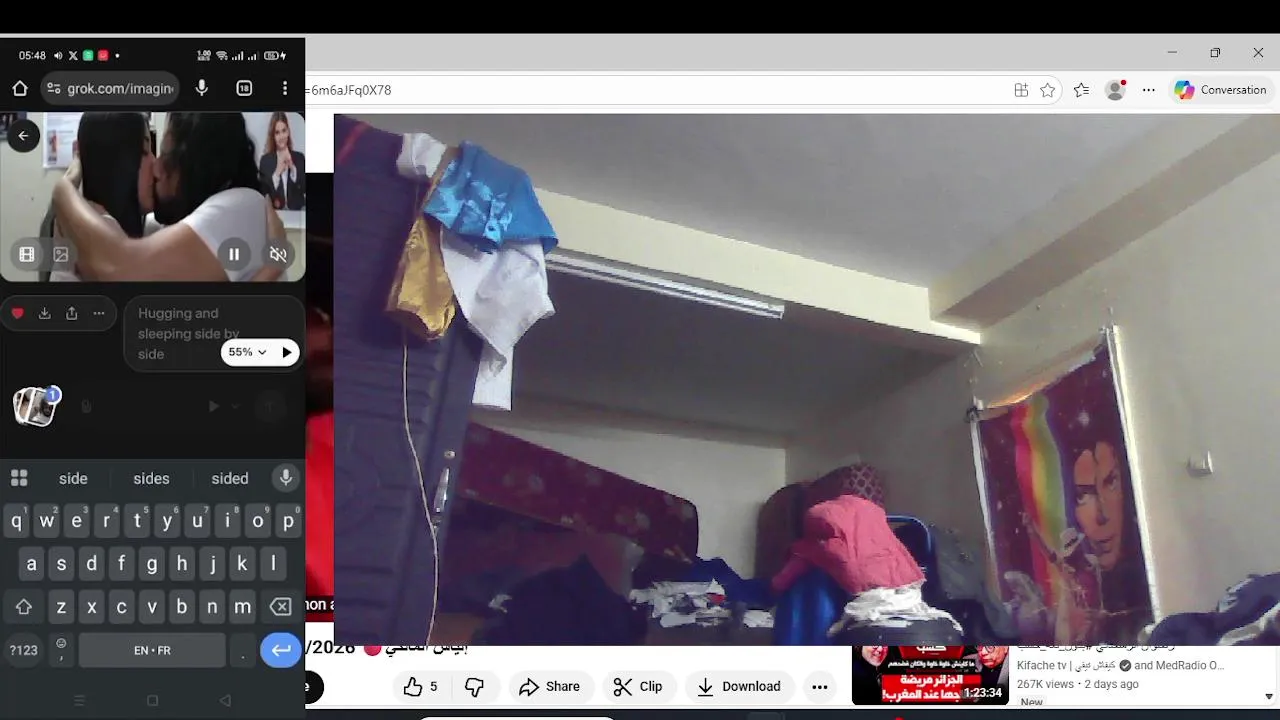Open more options beside share icon
1280x720 pixels.
(x=98, y=313)
